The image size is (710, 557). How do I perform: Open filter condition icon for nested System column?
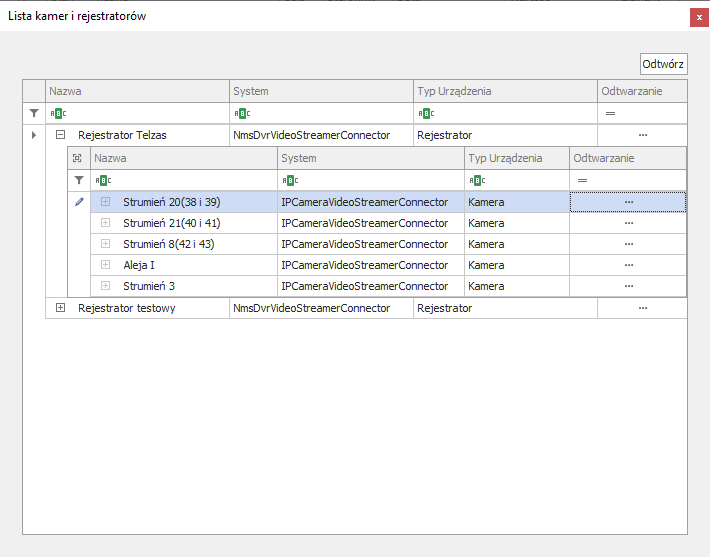click(290, 180)
